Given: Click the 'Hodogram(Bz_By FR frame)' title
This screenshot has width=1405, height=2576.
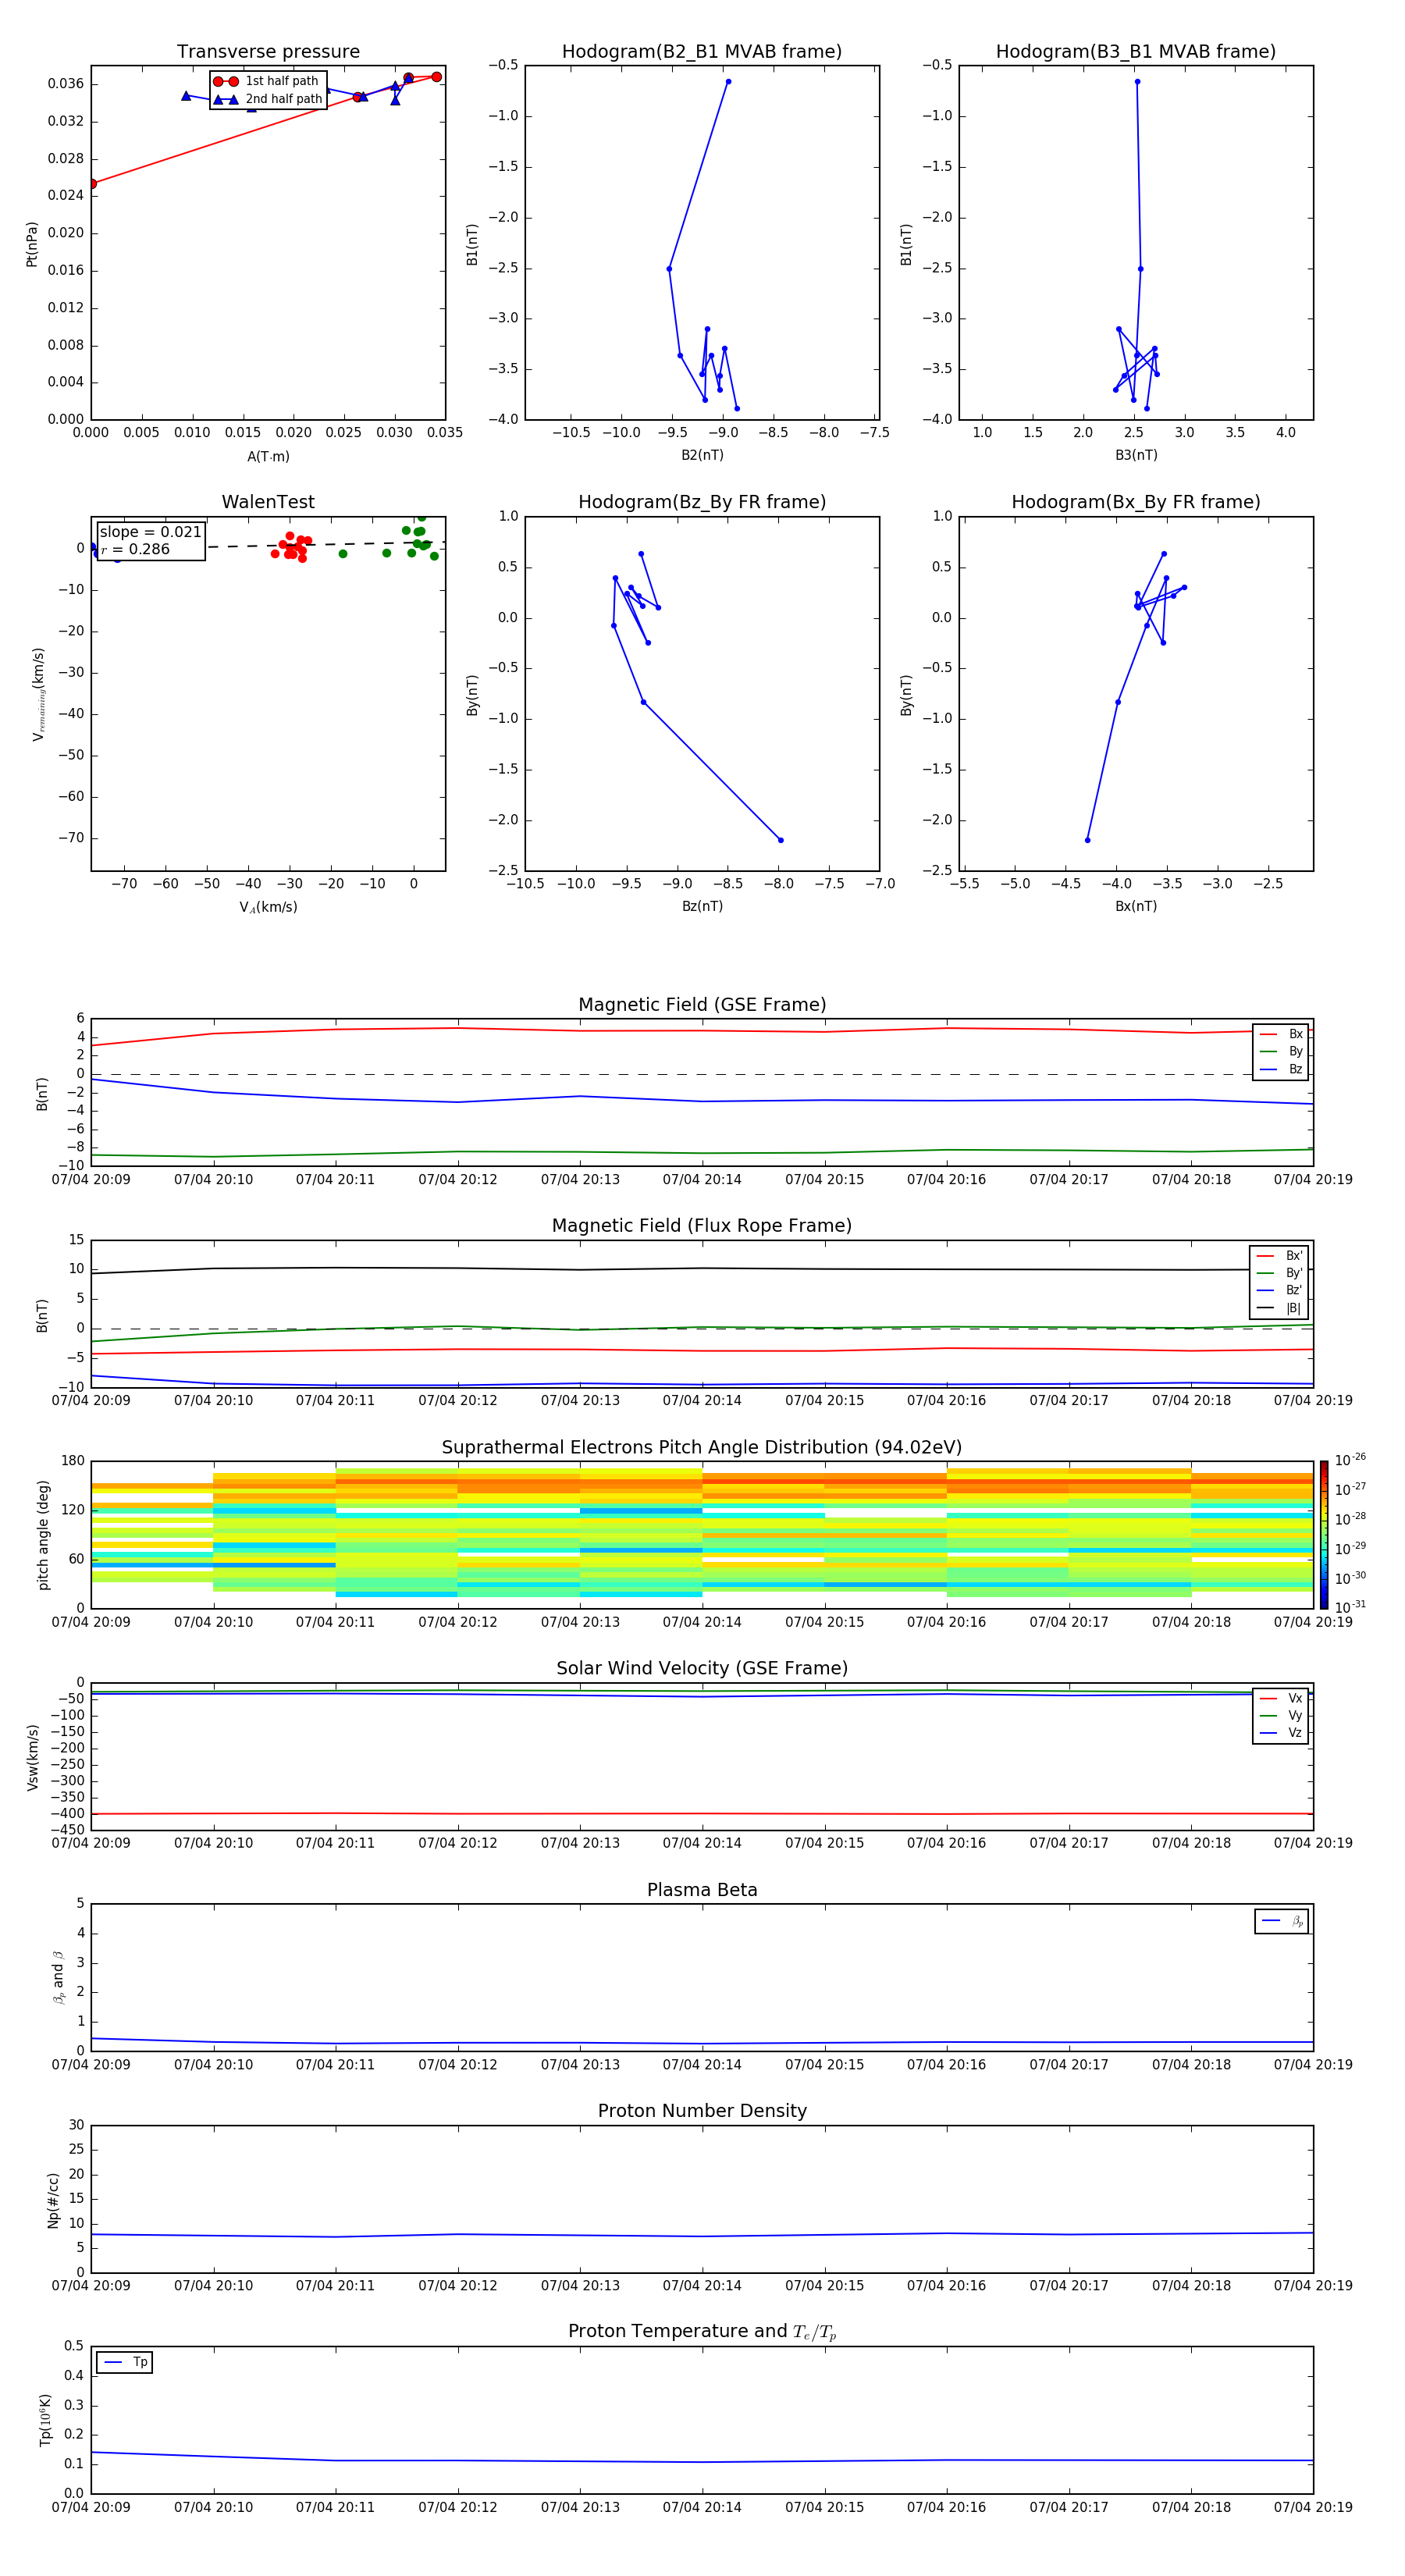Looking at the screenshot, I should tap(702, 502).
